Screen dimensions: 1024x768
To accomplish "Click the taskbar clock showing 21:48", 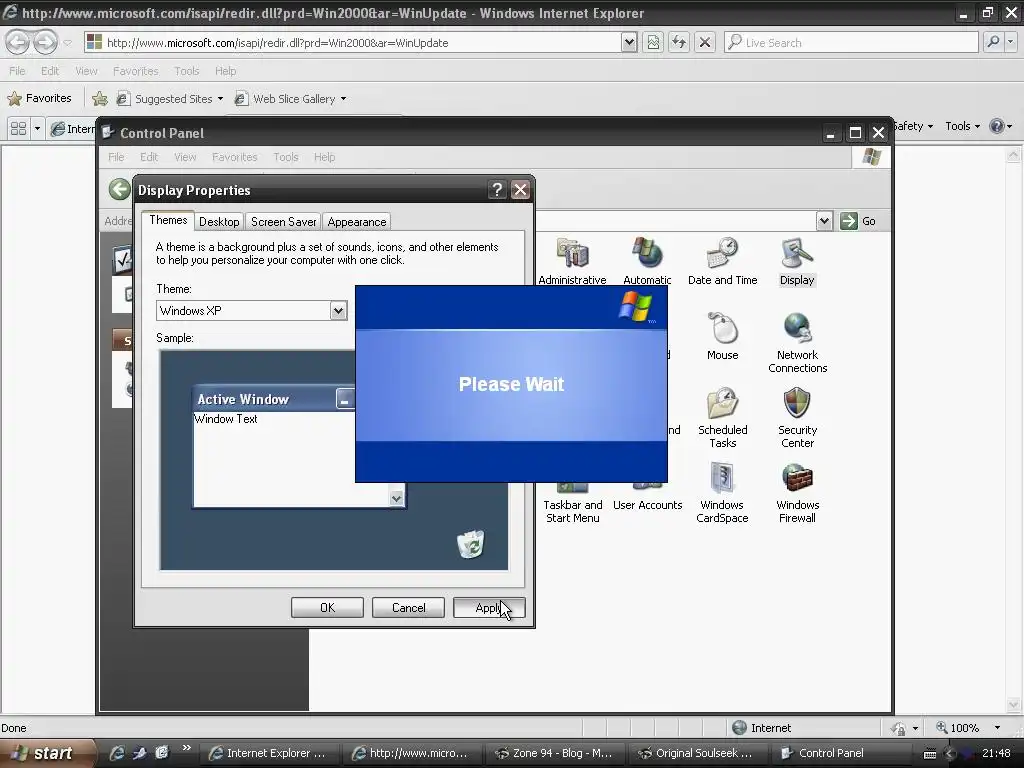I will [x=996, y=753].
